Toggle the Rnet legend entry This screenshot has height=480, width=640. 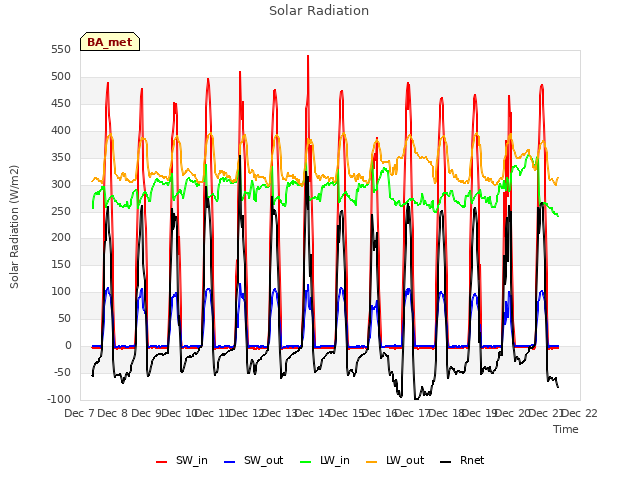[x=462, y=461]
